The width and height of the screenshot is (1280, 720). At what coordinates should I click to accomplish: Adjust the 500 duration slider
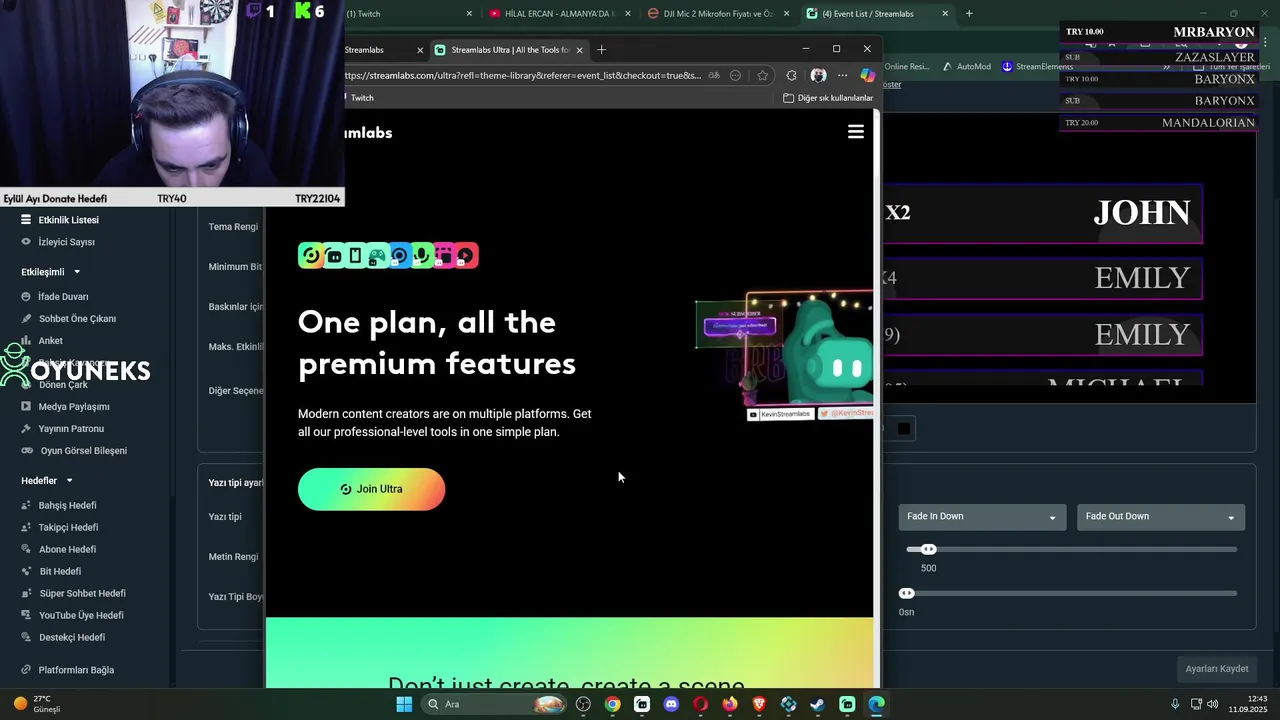click(x=928, y=549)
